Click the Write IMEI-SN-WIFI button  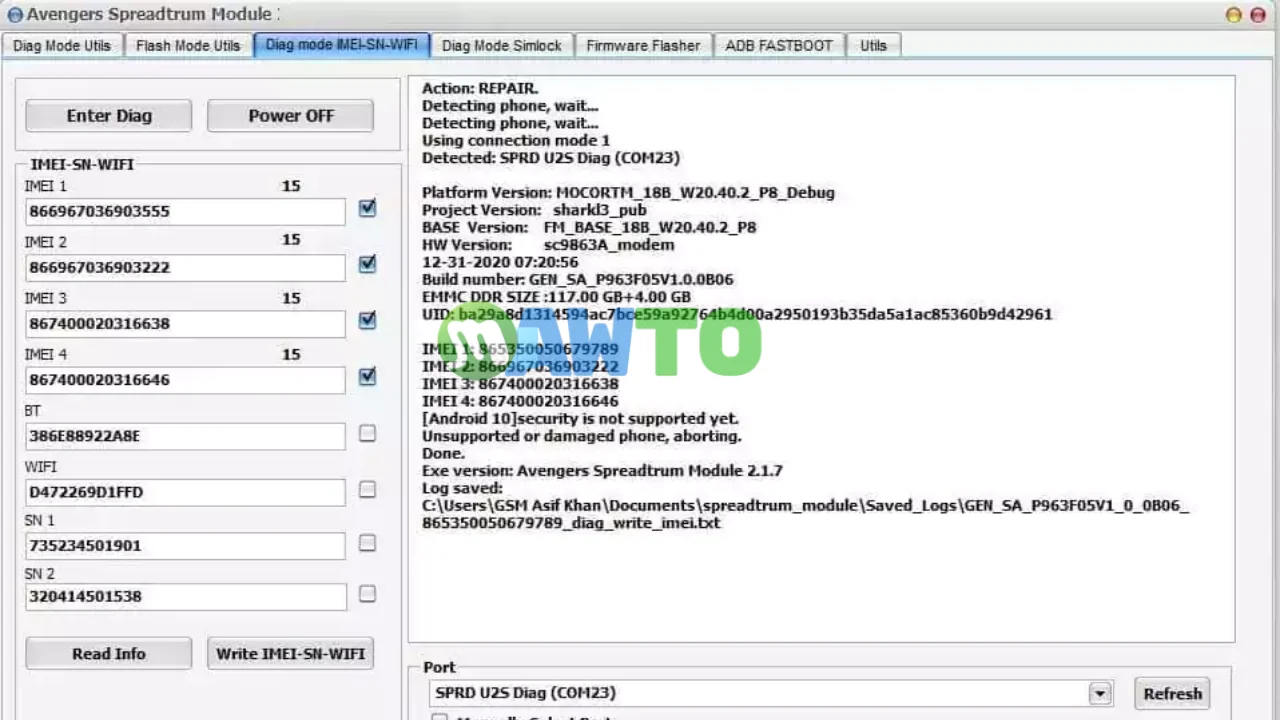coord(291,654)
